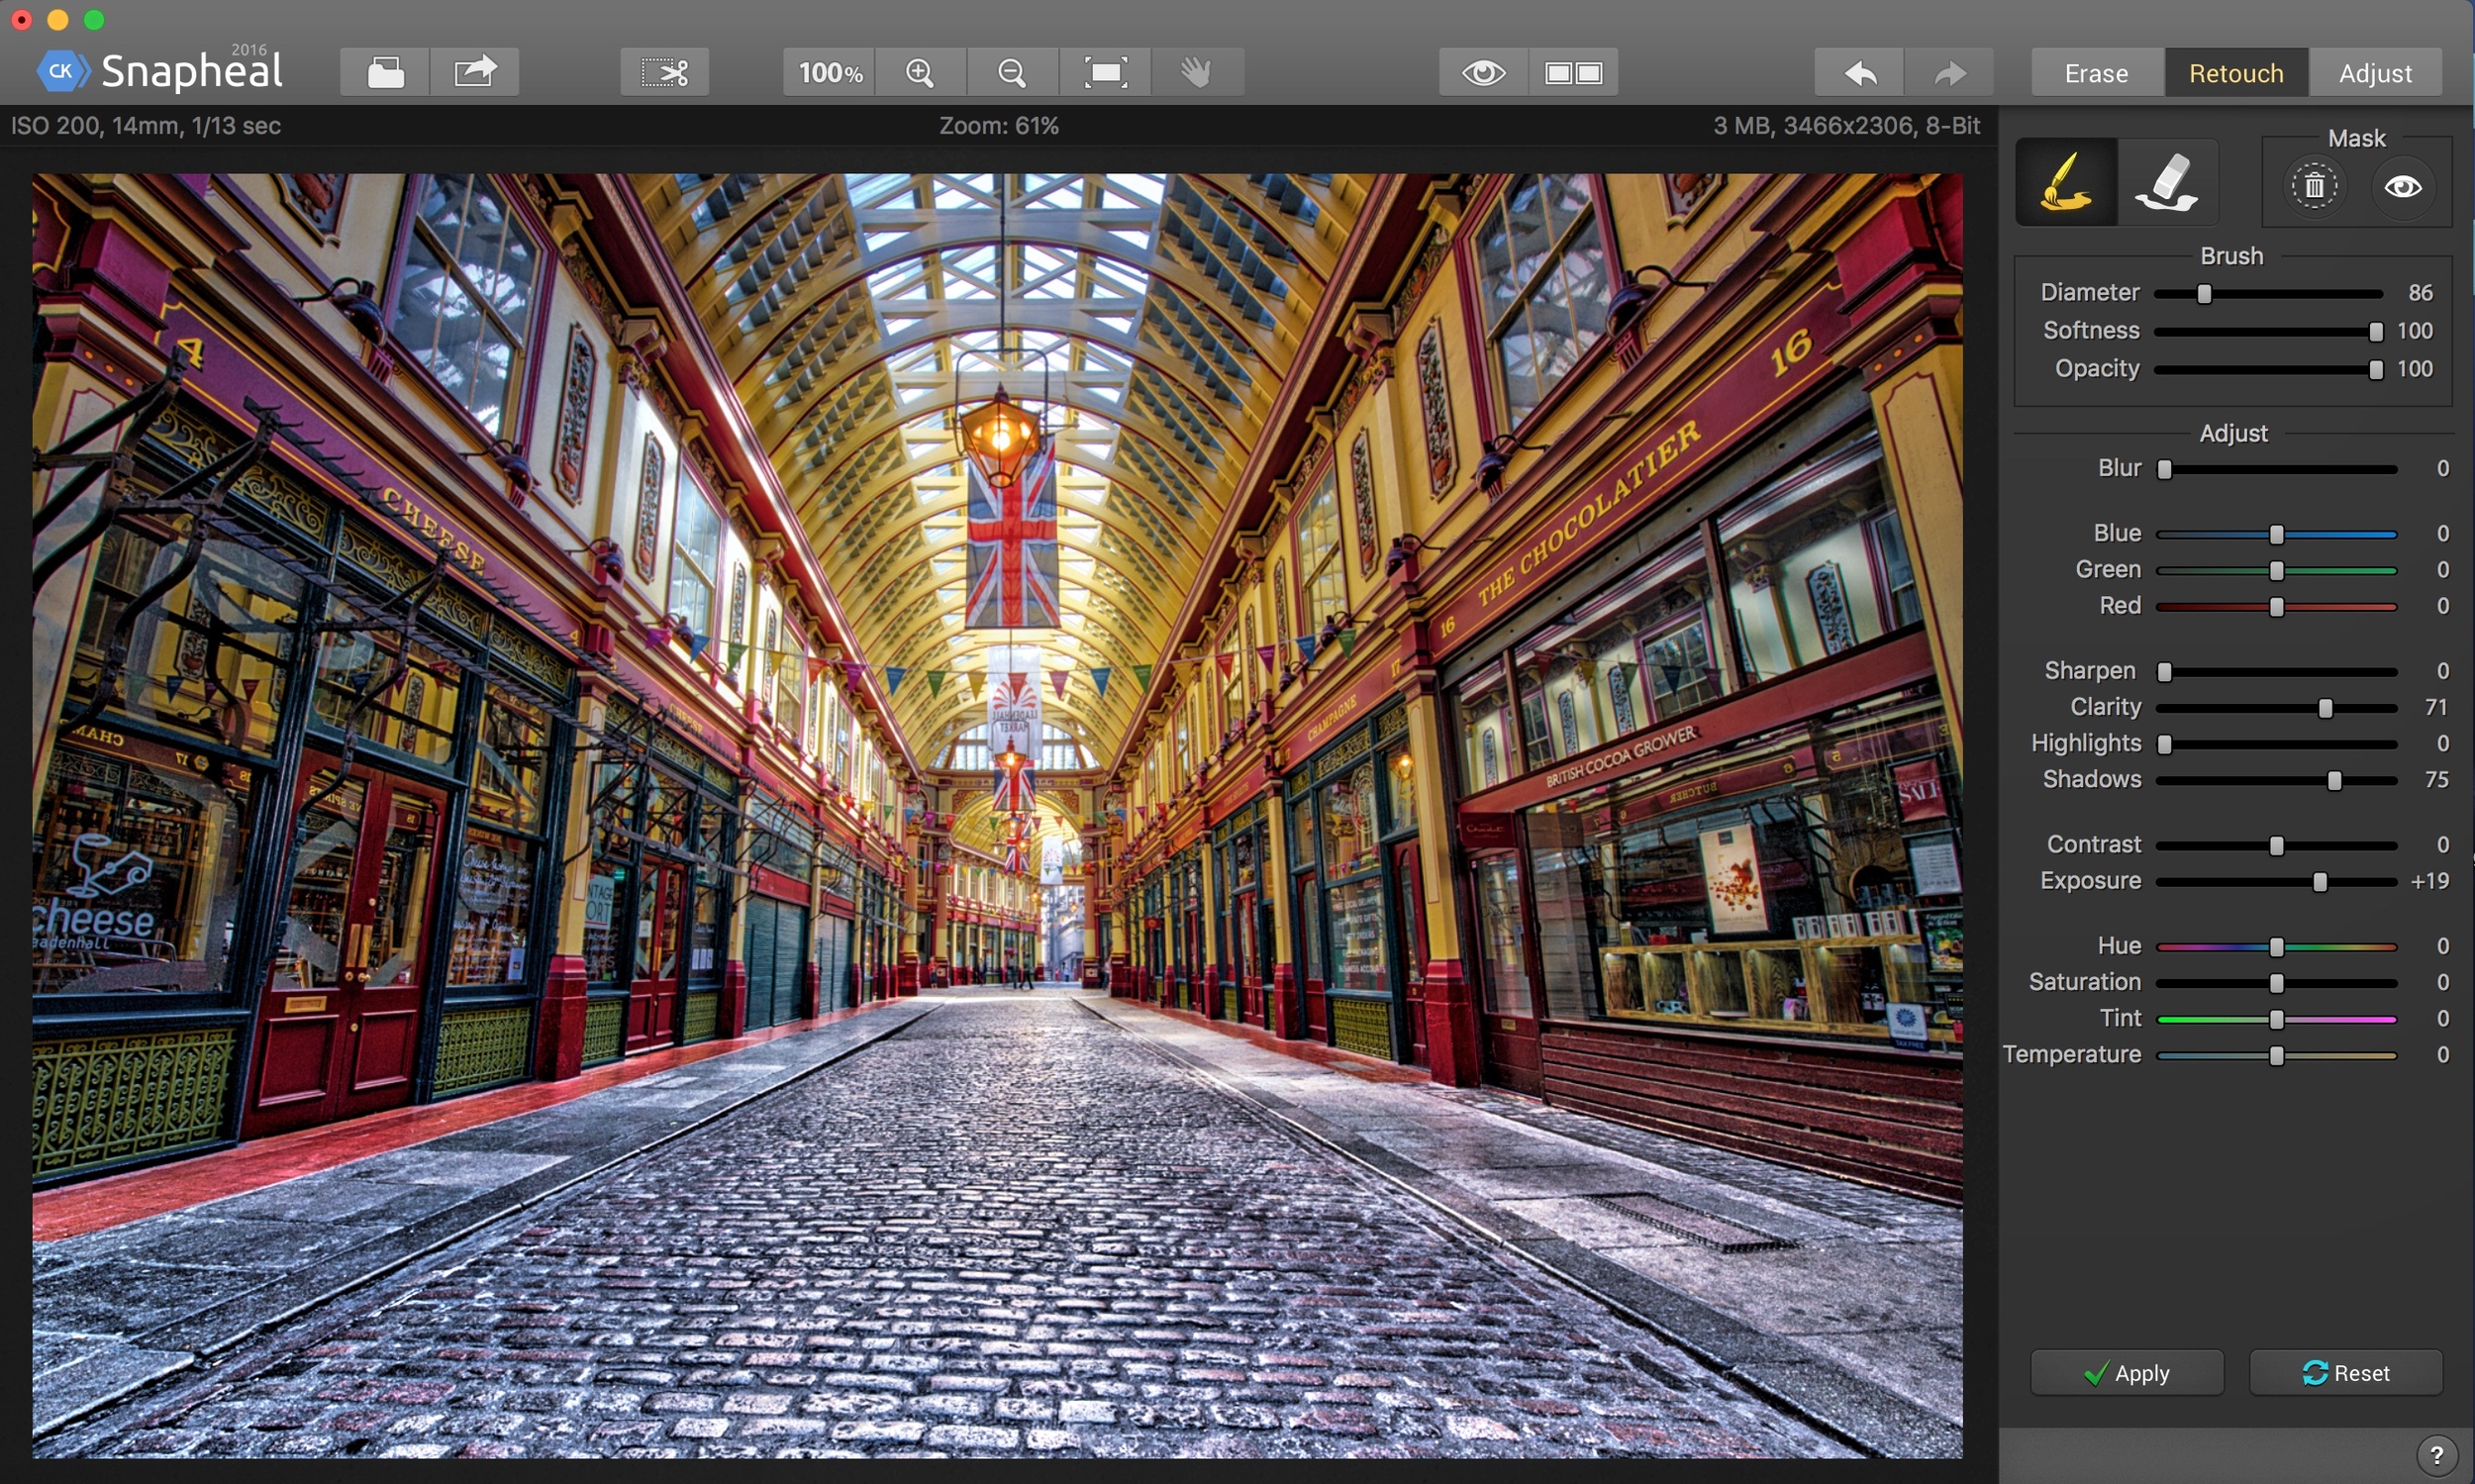Click the 'Zoom: 61%' status text
Viewport: 2475px width, 1484px height.
[x=998, y=126]
